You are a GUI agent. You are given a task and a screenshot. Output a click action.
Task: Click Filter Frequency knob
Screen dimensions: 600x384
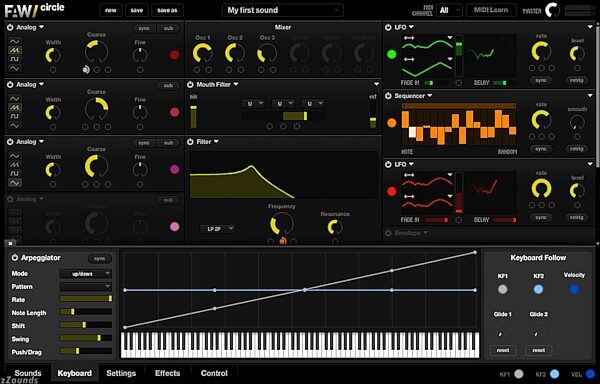(x=282, y=224)
